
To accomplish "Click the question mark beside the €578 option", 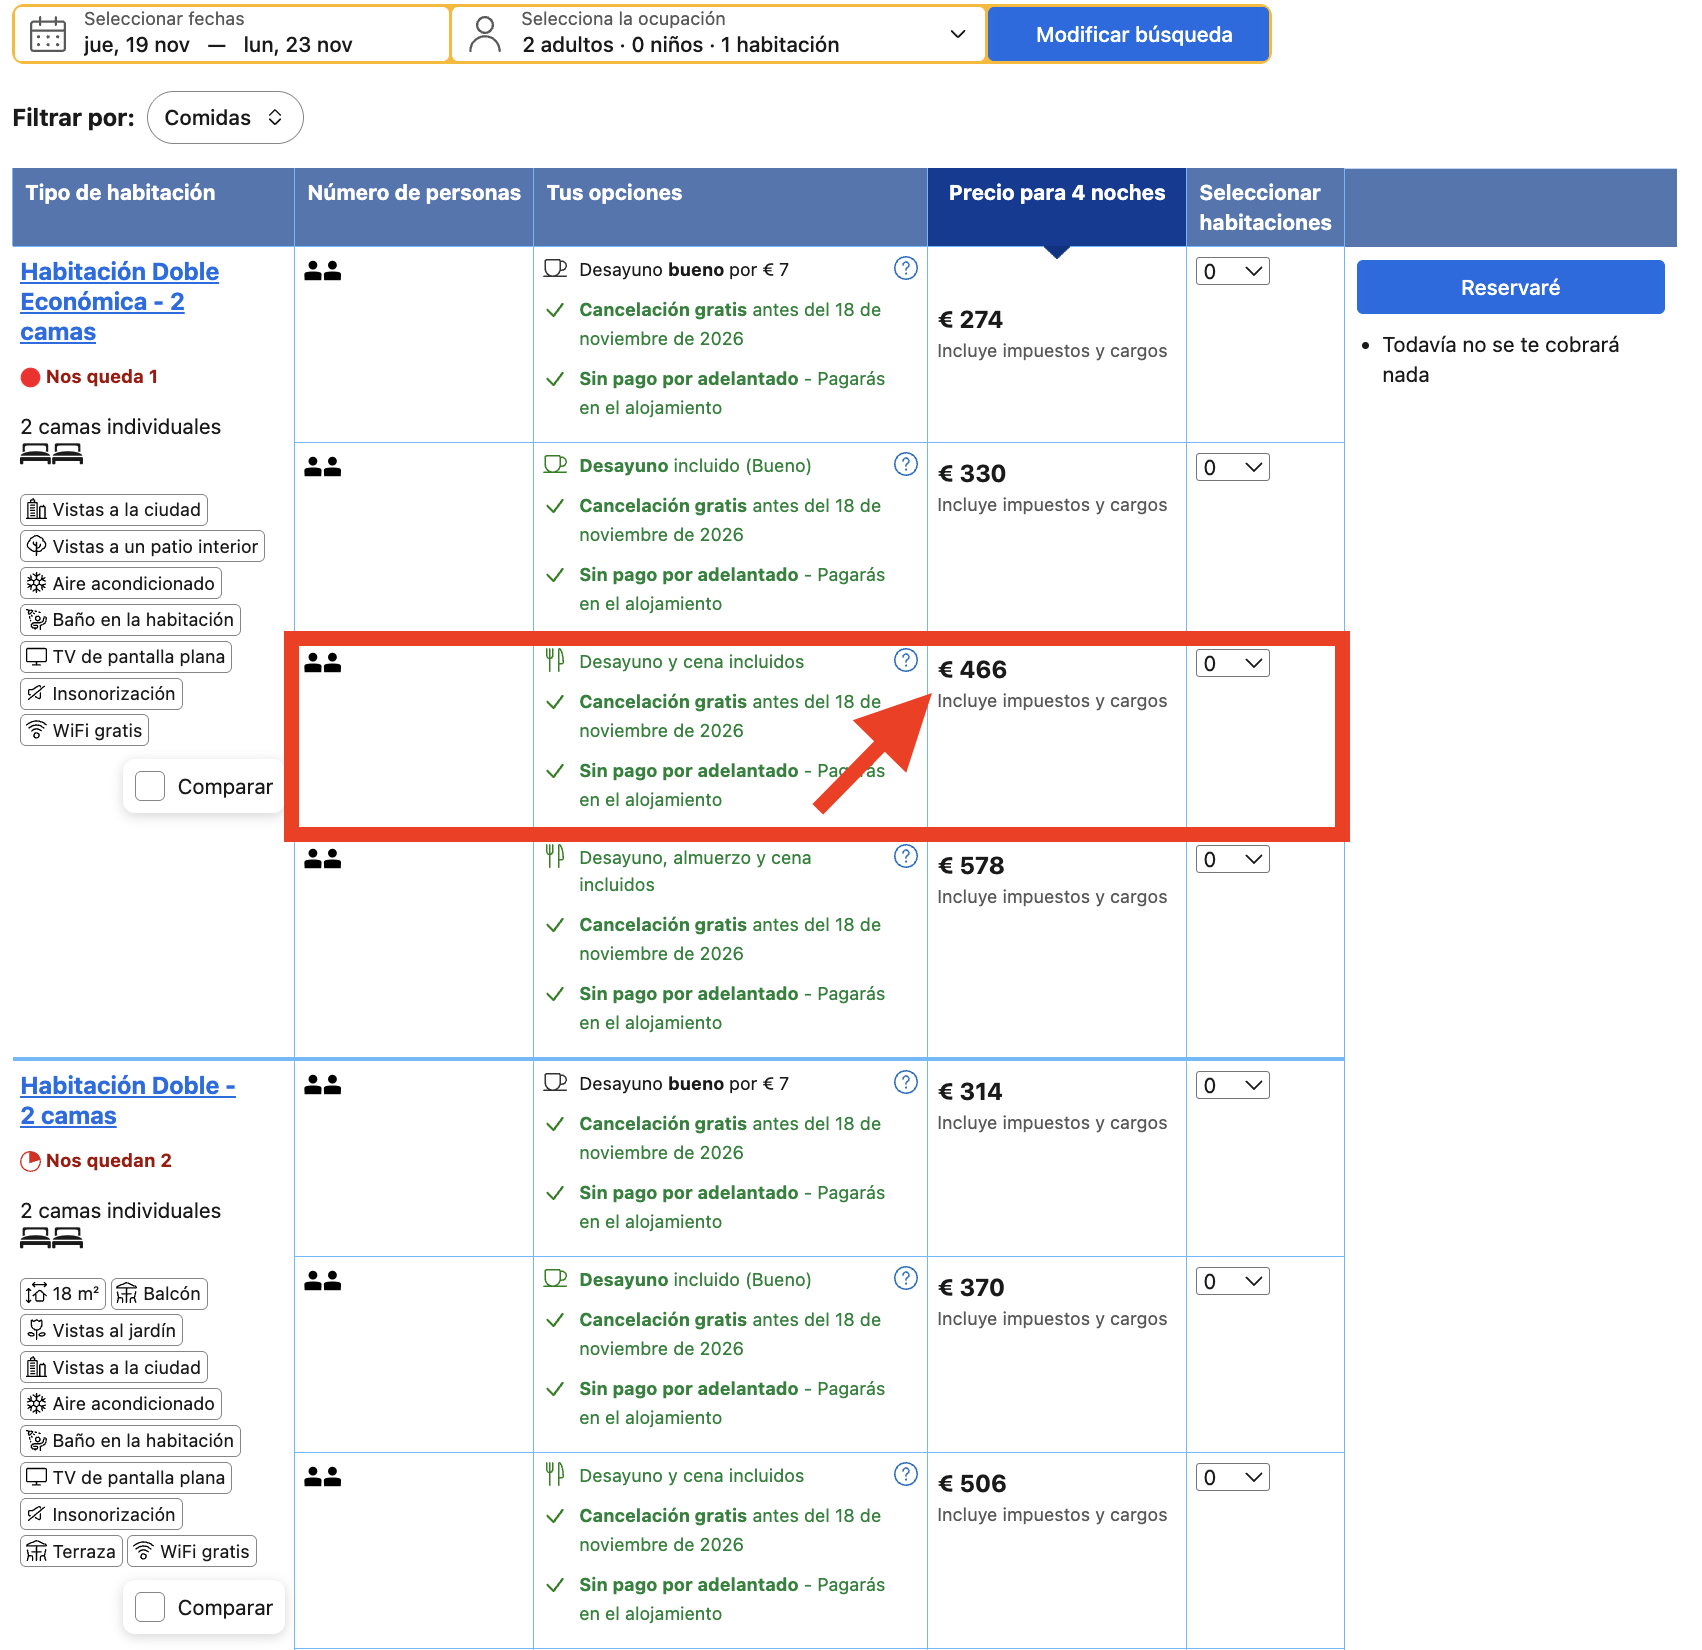I will coord(906,856).
